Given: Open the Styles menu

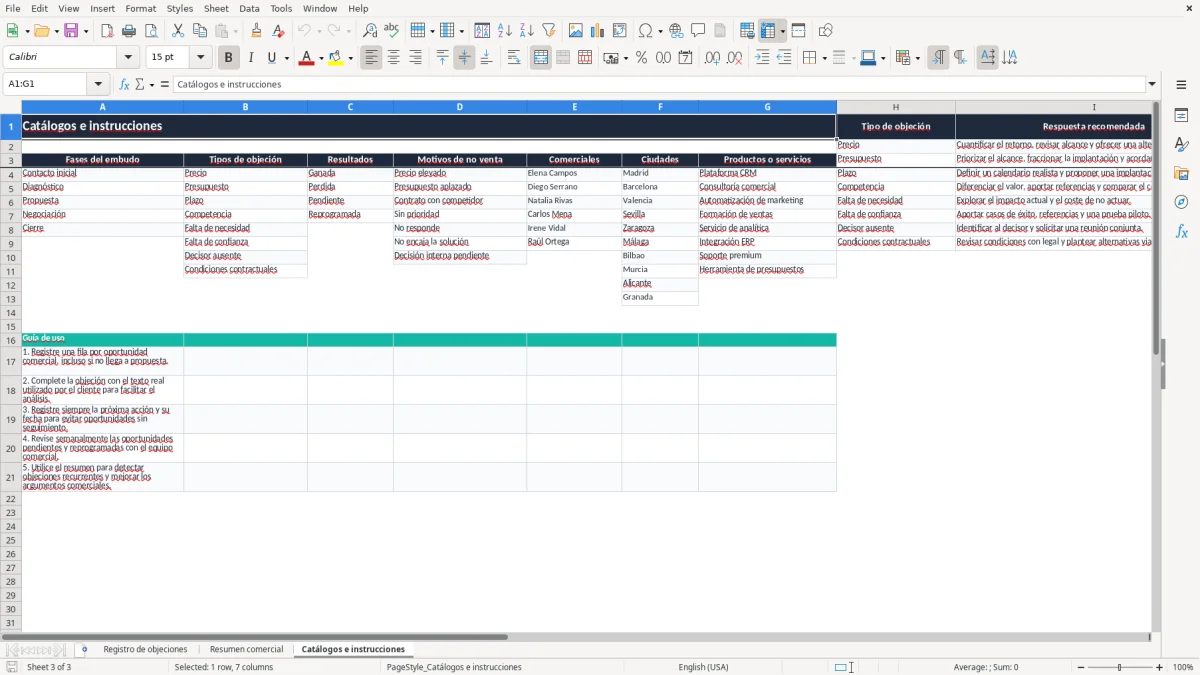Looking at the screenshot, I should (x=180, y=8).
